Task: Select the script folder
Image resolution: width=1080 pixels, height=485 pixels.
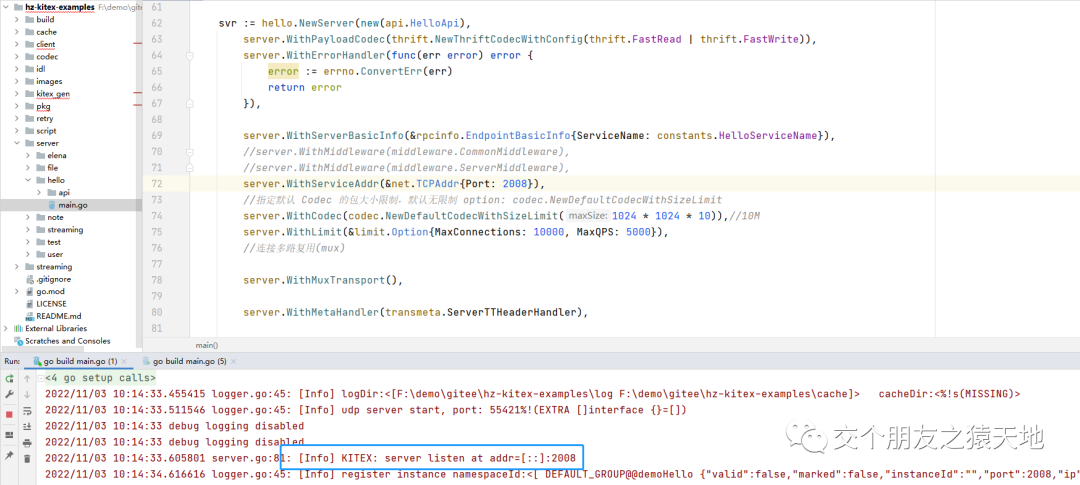Action: pyautogui.click(x=45, y=131)
